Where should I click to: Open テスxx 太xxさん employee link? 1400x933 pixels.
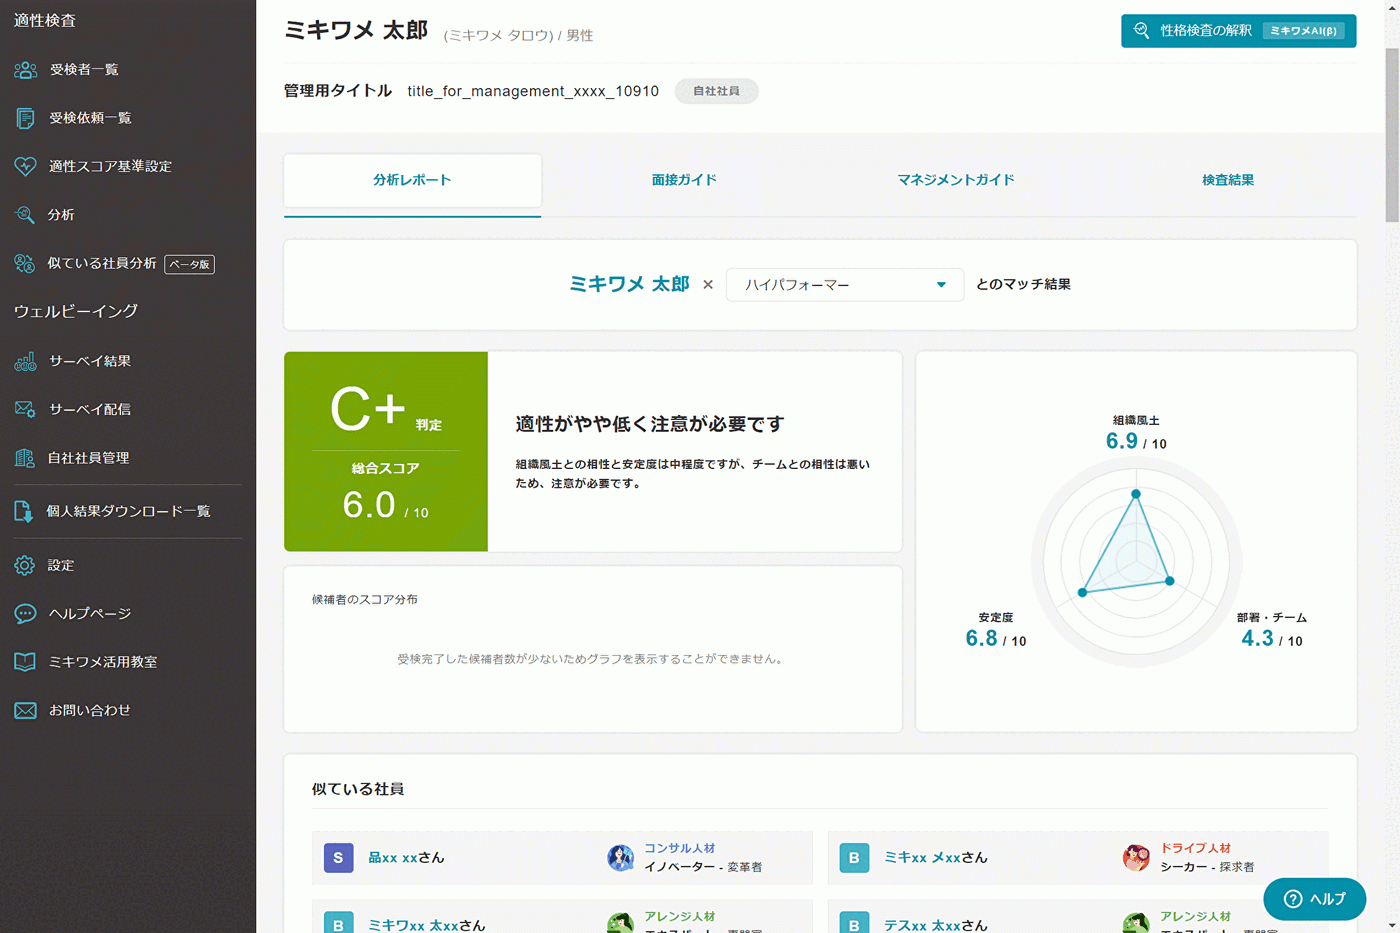tap(936, 925)
